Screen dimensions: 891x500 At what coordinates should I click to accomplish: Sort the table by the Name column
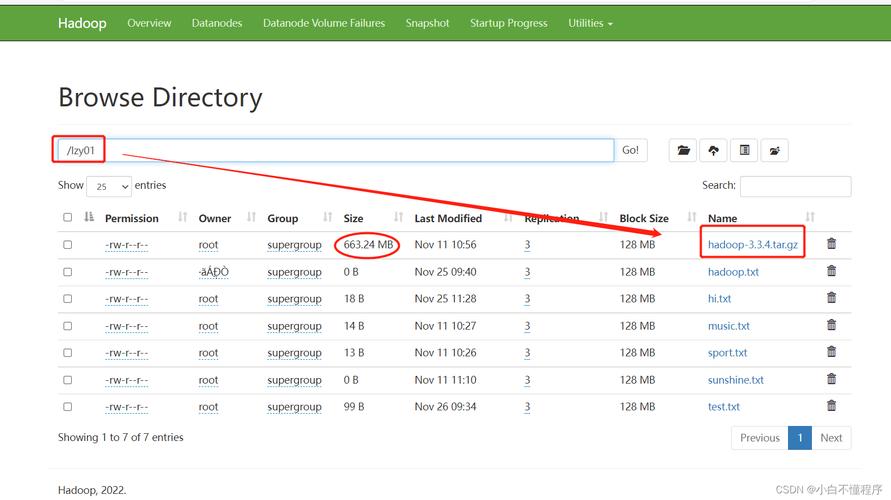coord(722,218)
